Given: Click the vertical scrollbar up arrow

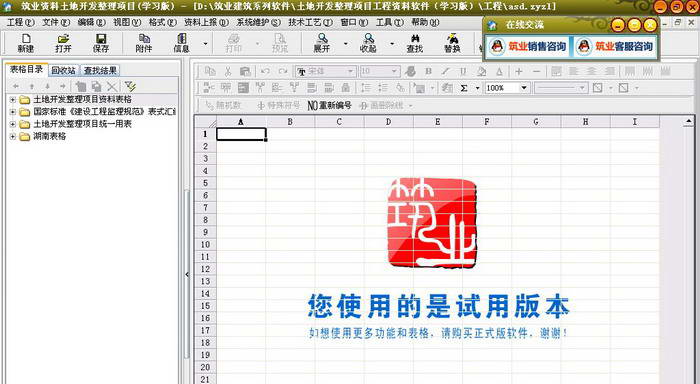Looking at the screenshot, I should click(x=688, y=121).
